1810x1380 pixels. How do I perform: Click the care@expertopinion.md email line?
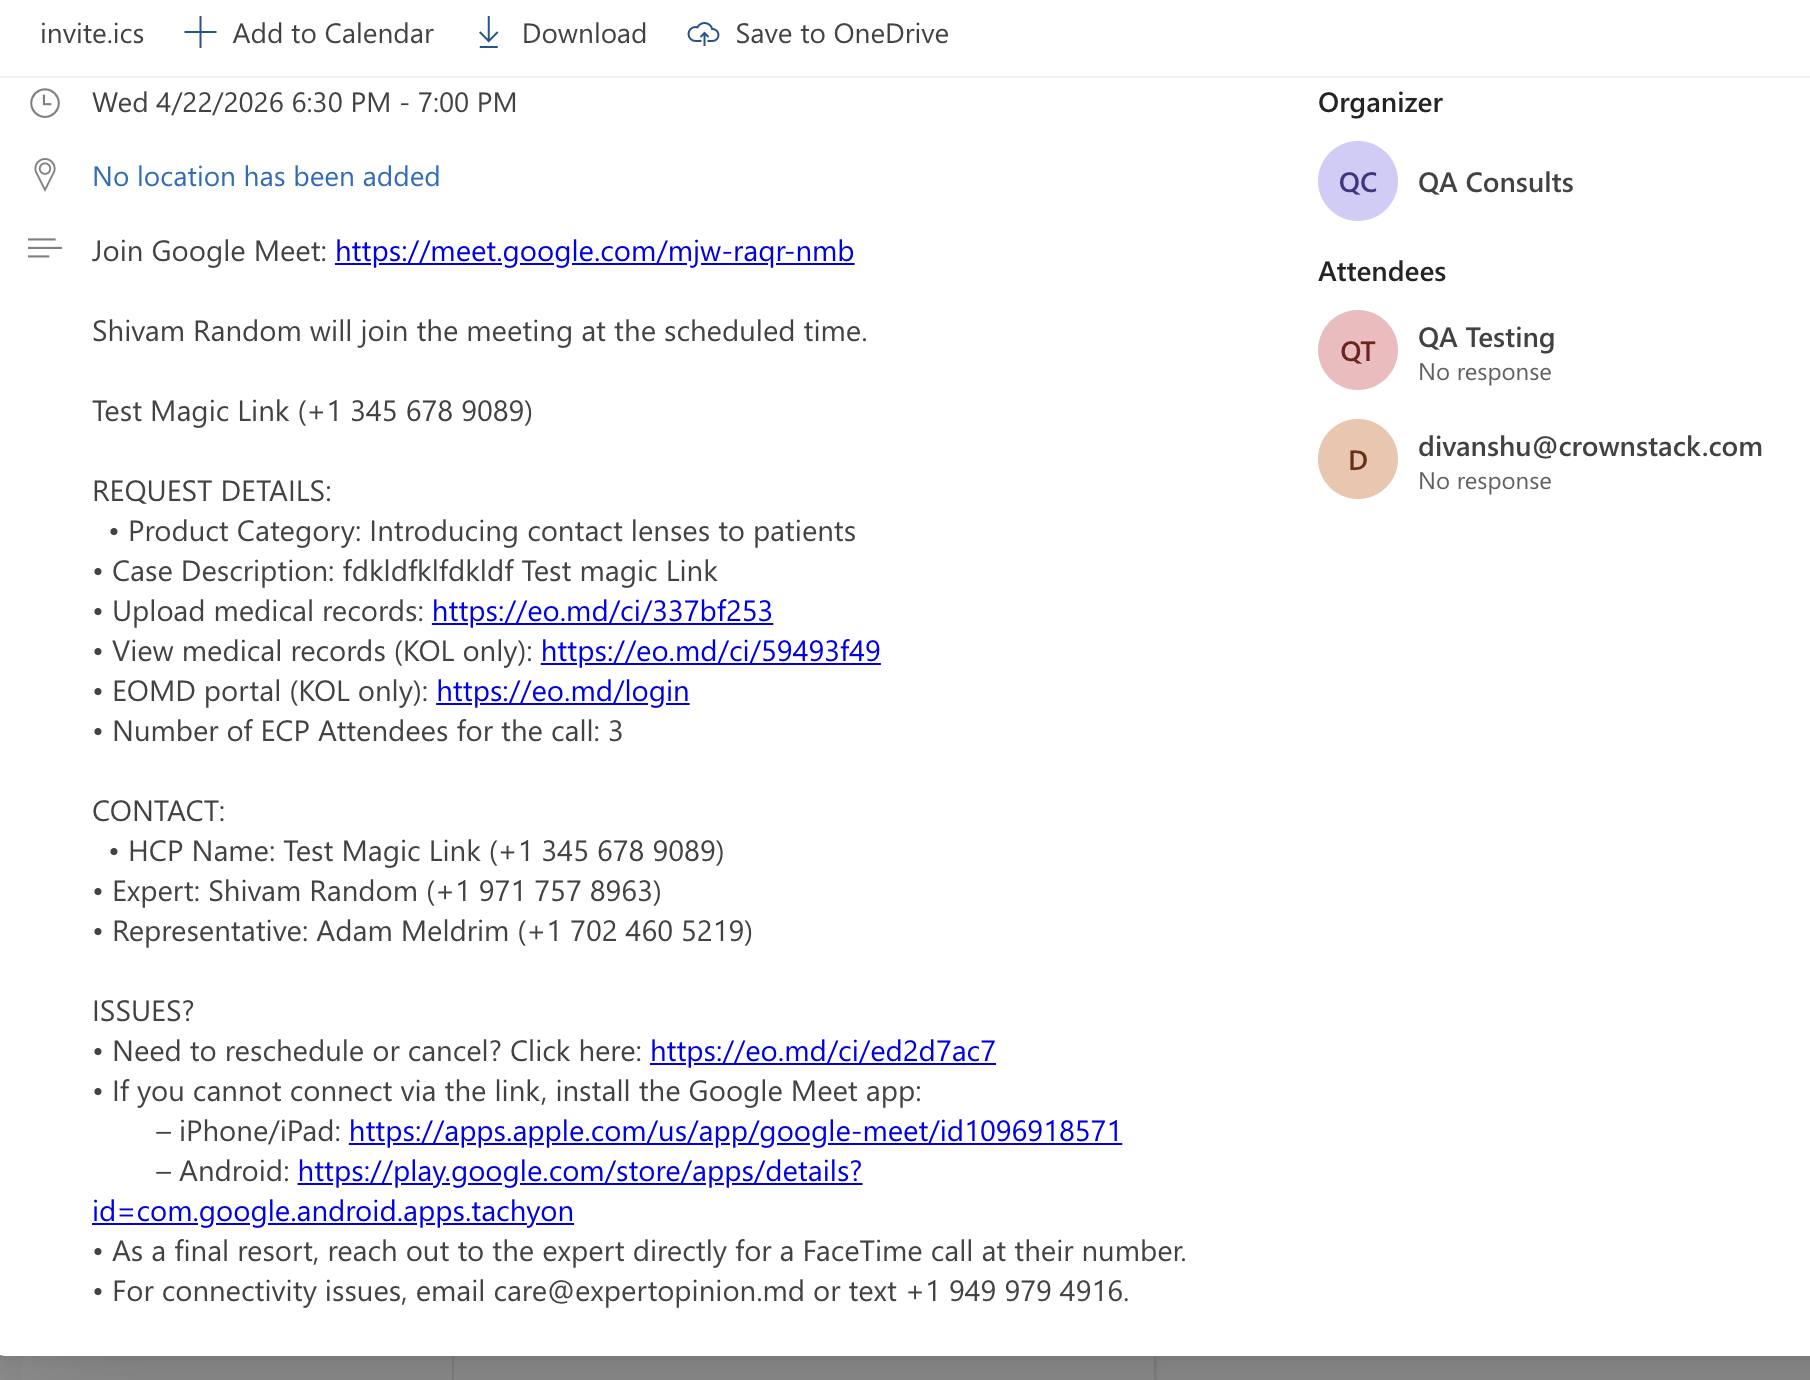click(x=610, y=1291)
